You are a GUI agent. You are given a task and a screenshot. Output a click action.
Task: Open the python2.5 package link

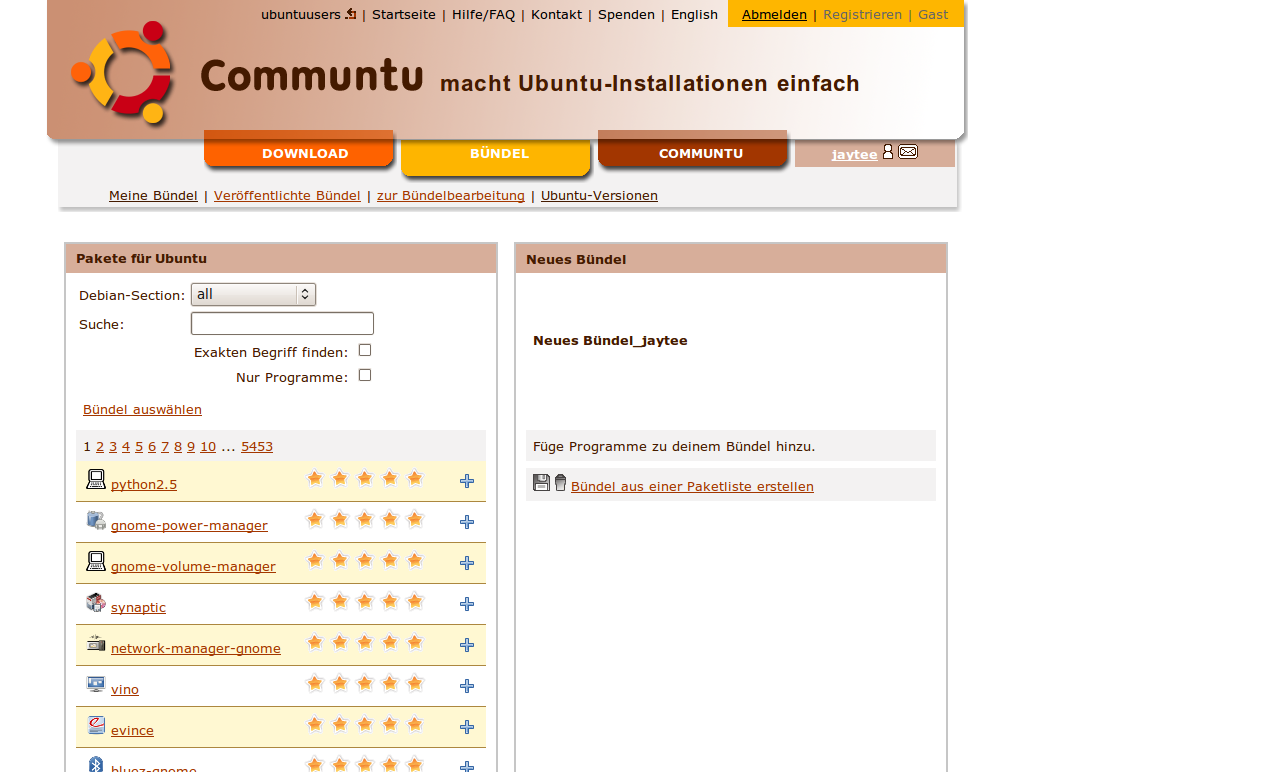[x=144, y=484]
